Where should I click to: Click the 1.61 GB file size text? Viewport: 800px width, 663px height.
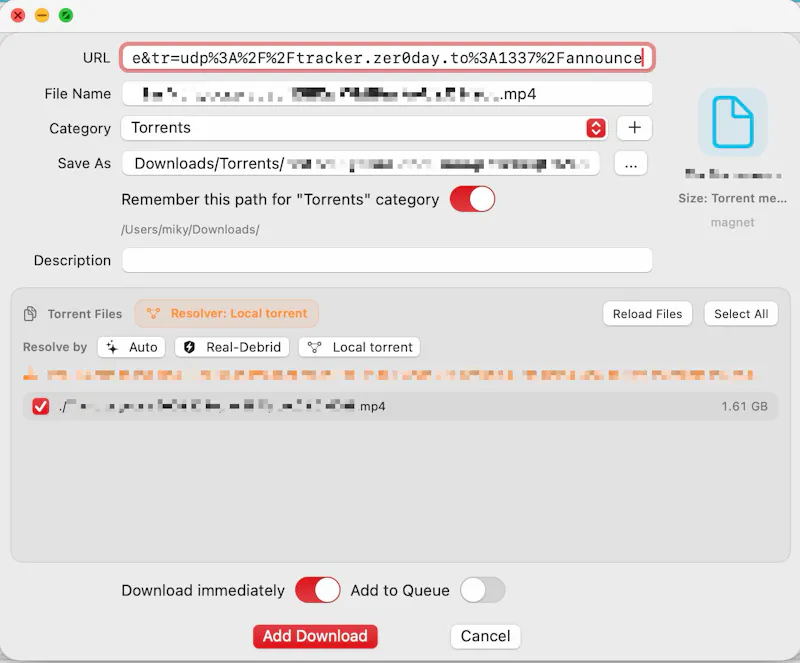pyautogui.click(x=744, y=406)
